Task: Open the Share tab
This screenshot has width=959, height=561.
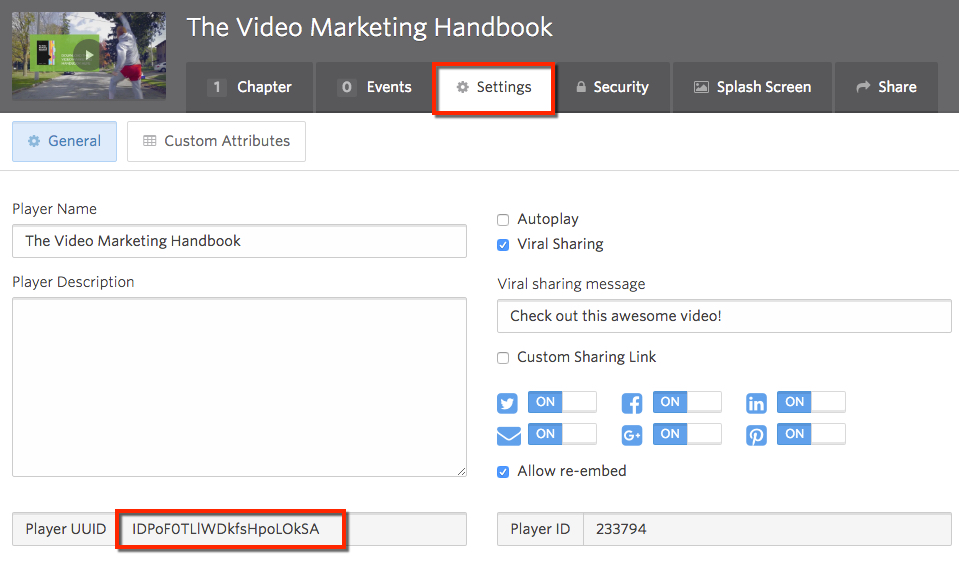Action: click(x=886, y=87)
